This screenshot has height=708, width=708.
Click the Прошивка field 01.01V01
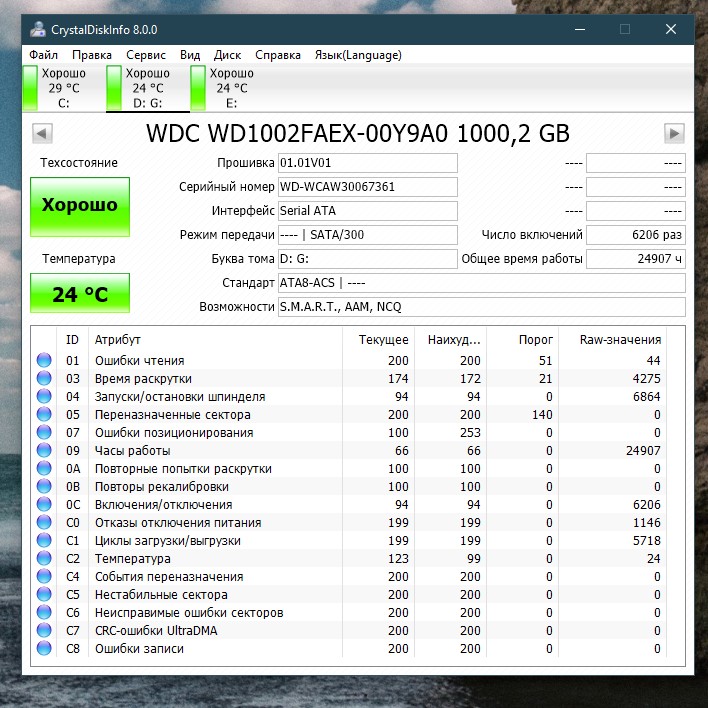click(x=368, y=163)
